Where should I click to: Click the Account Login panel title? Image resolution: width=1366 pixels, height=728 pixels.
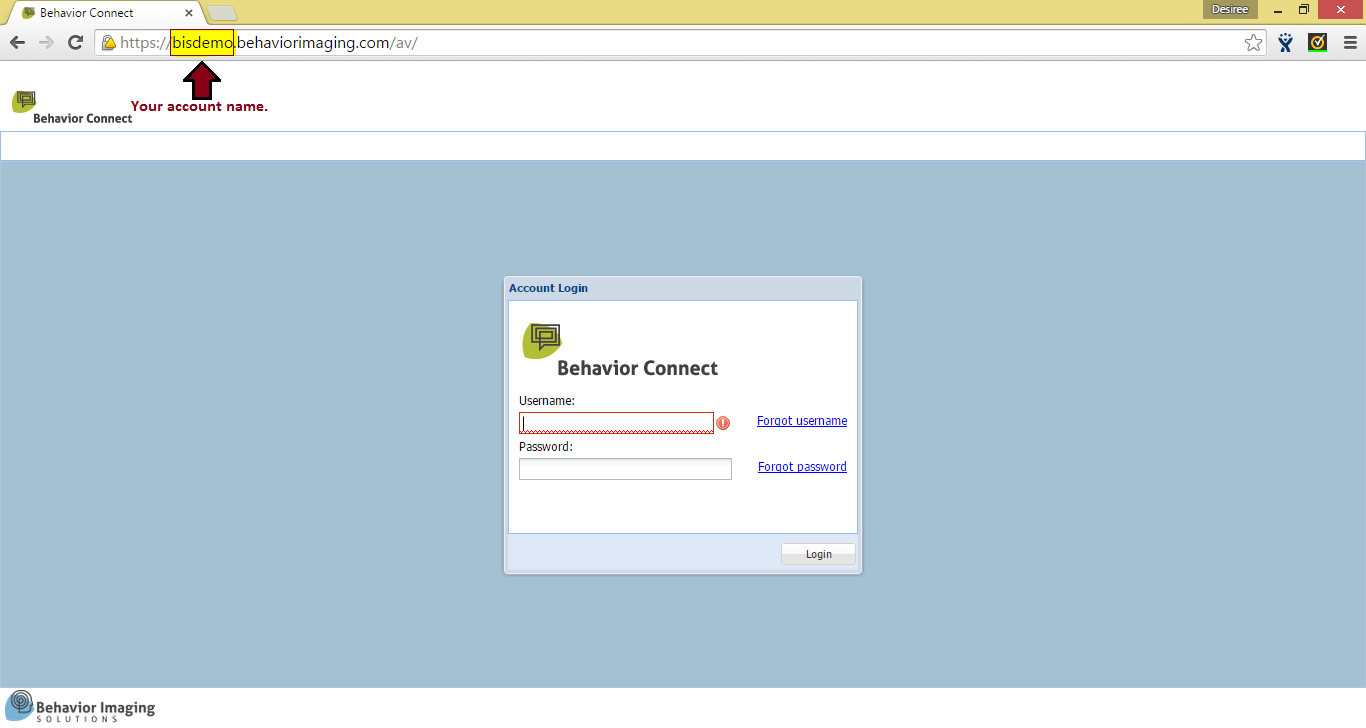(548, 288)
